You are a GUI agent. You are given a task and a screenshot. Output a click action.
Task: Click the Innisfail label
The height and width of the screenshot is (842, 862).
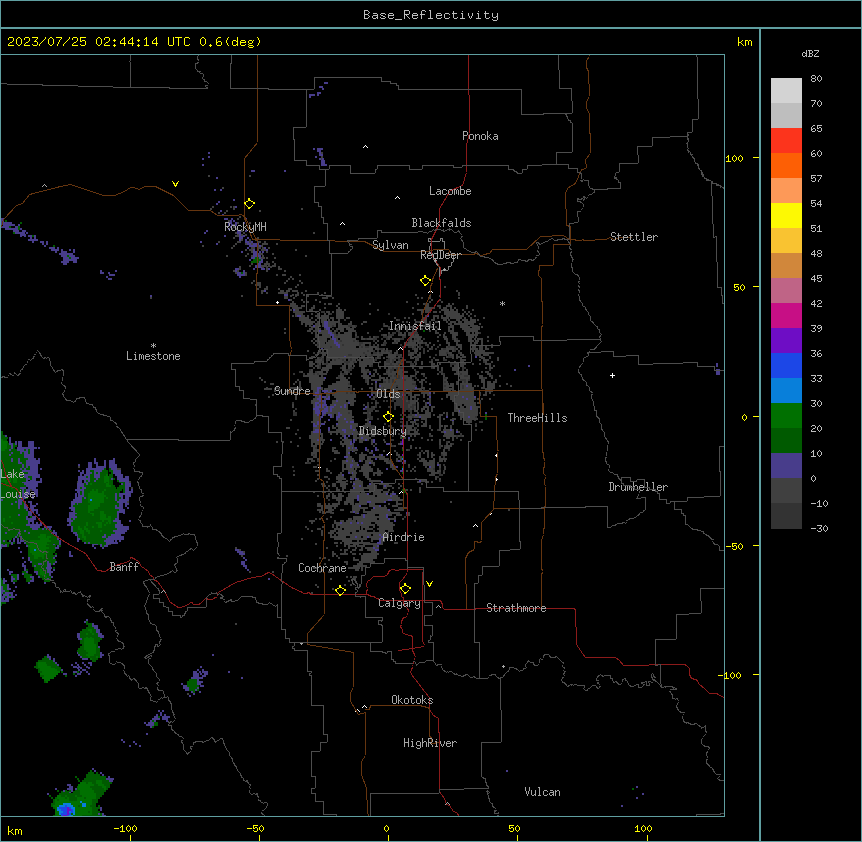415,326
